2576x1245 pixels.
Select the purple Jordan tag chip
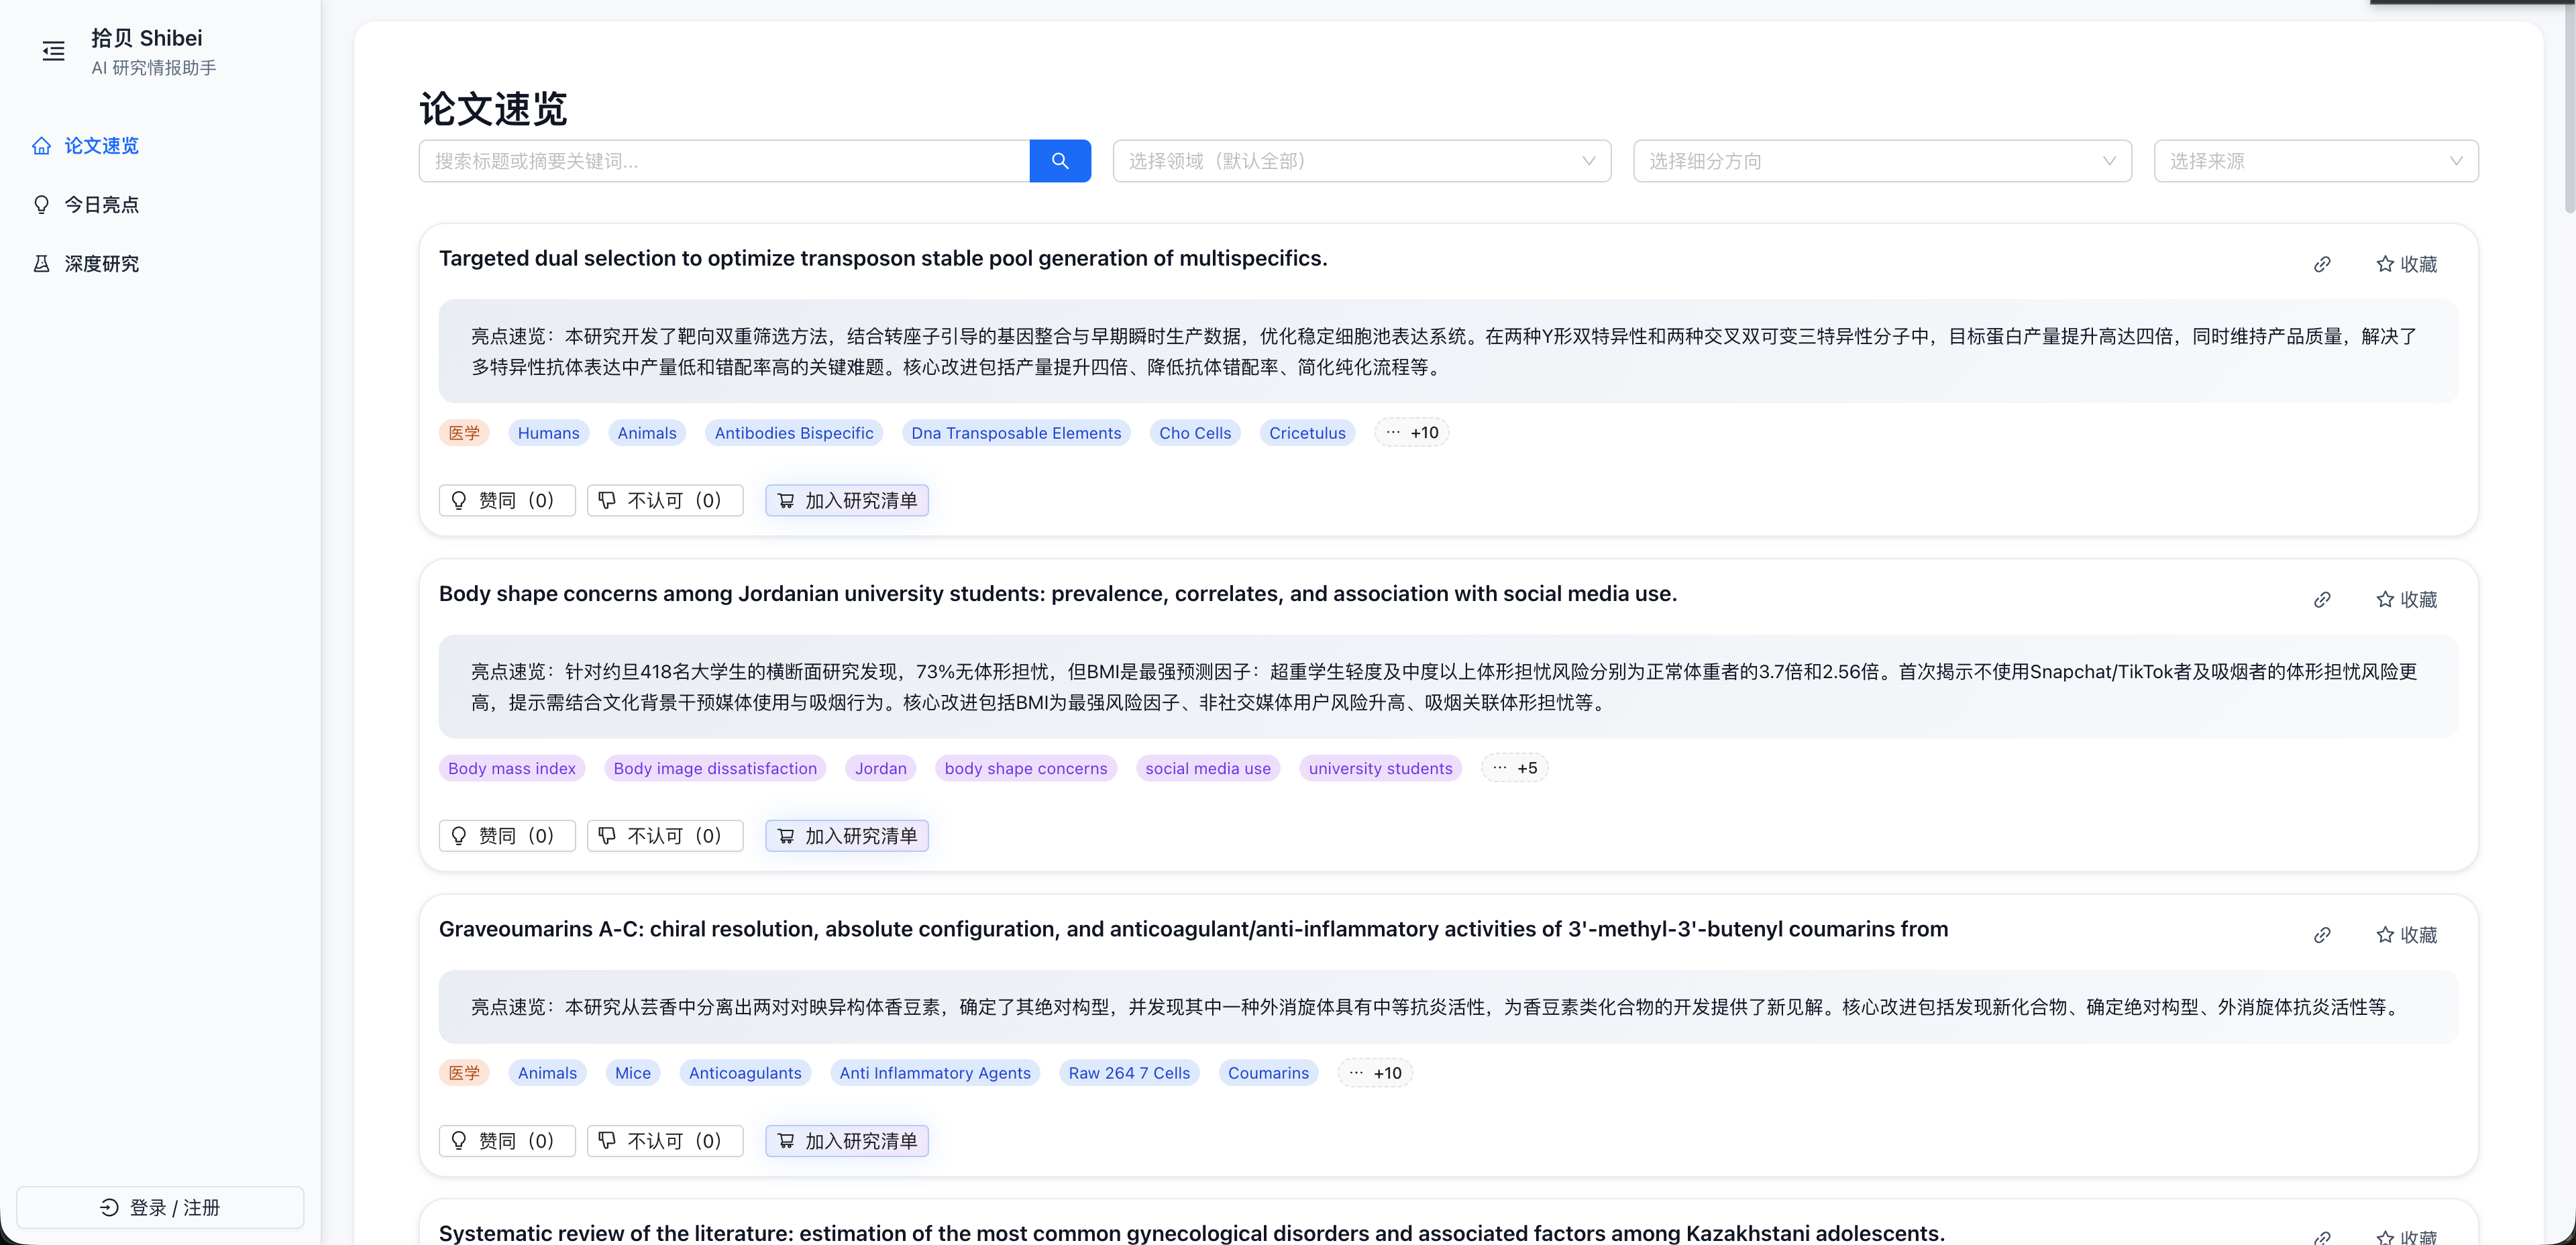click(880, 768)
